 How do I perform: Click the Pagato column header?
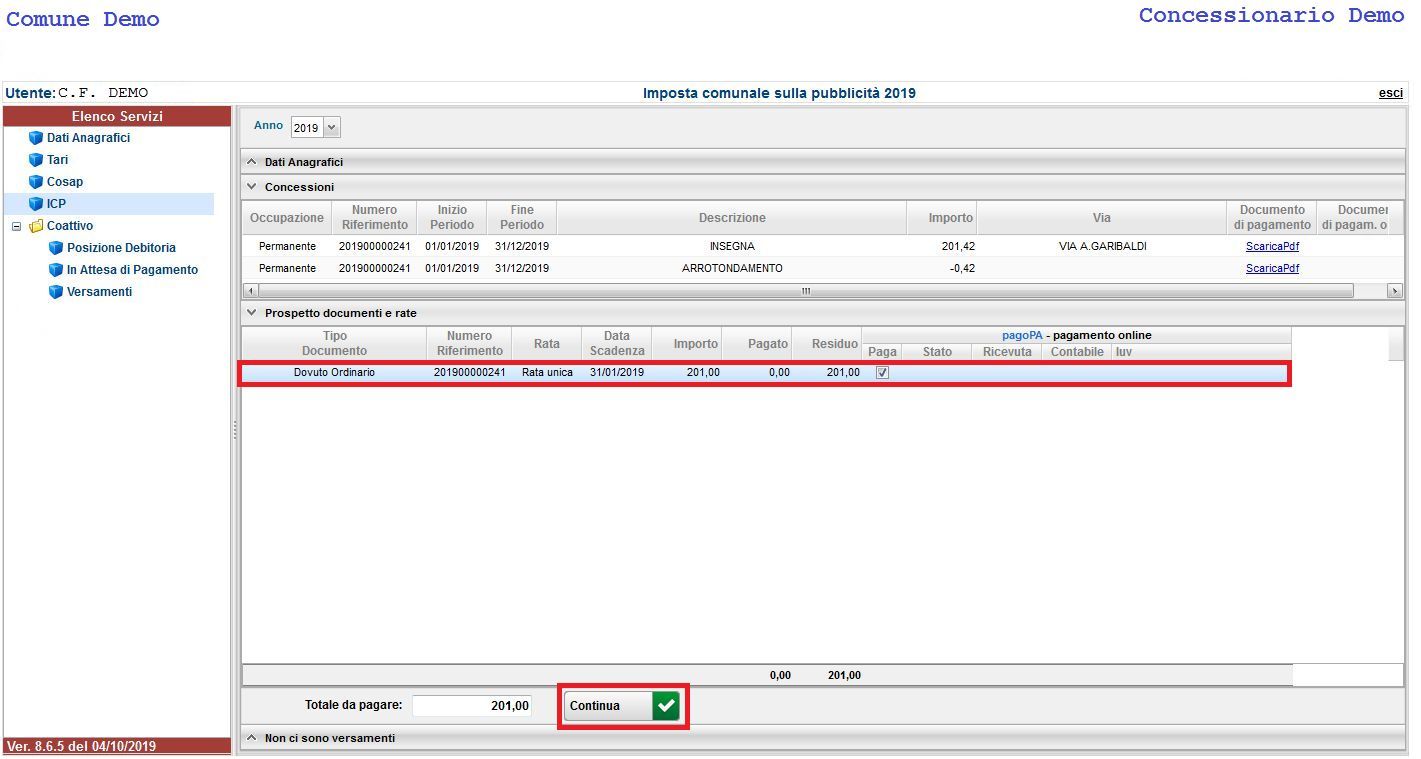tap(757, 344)
